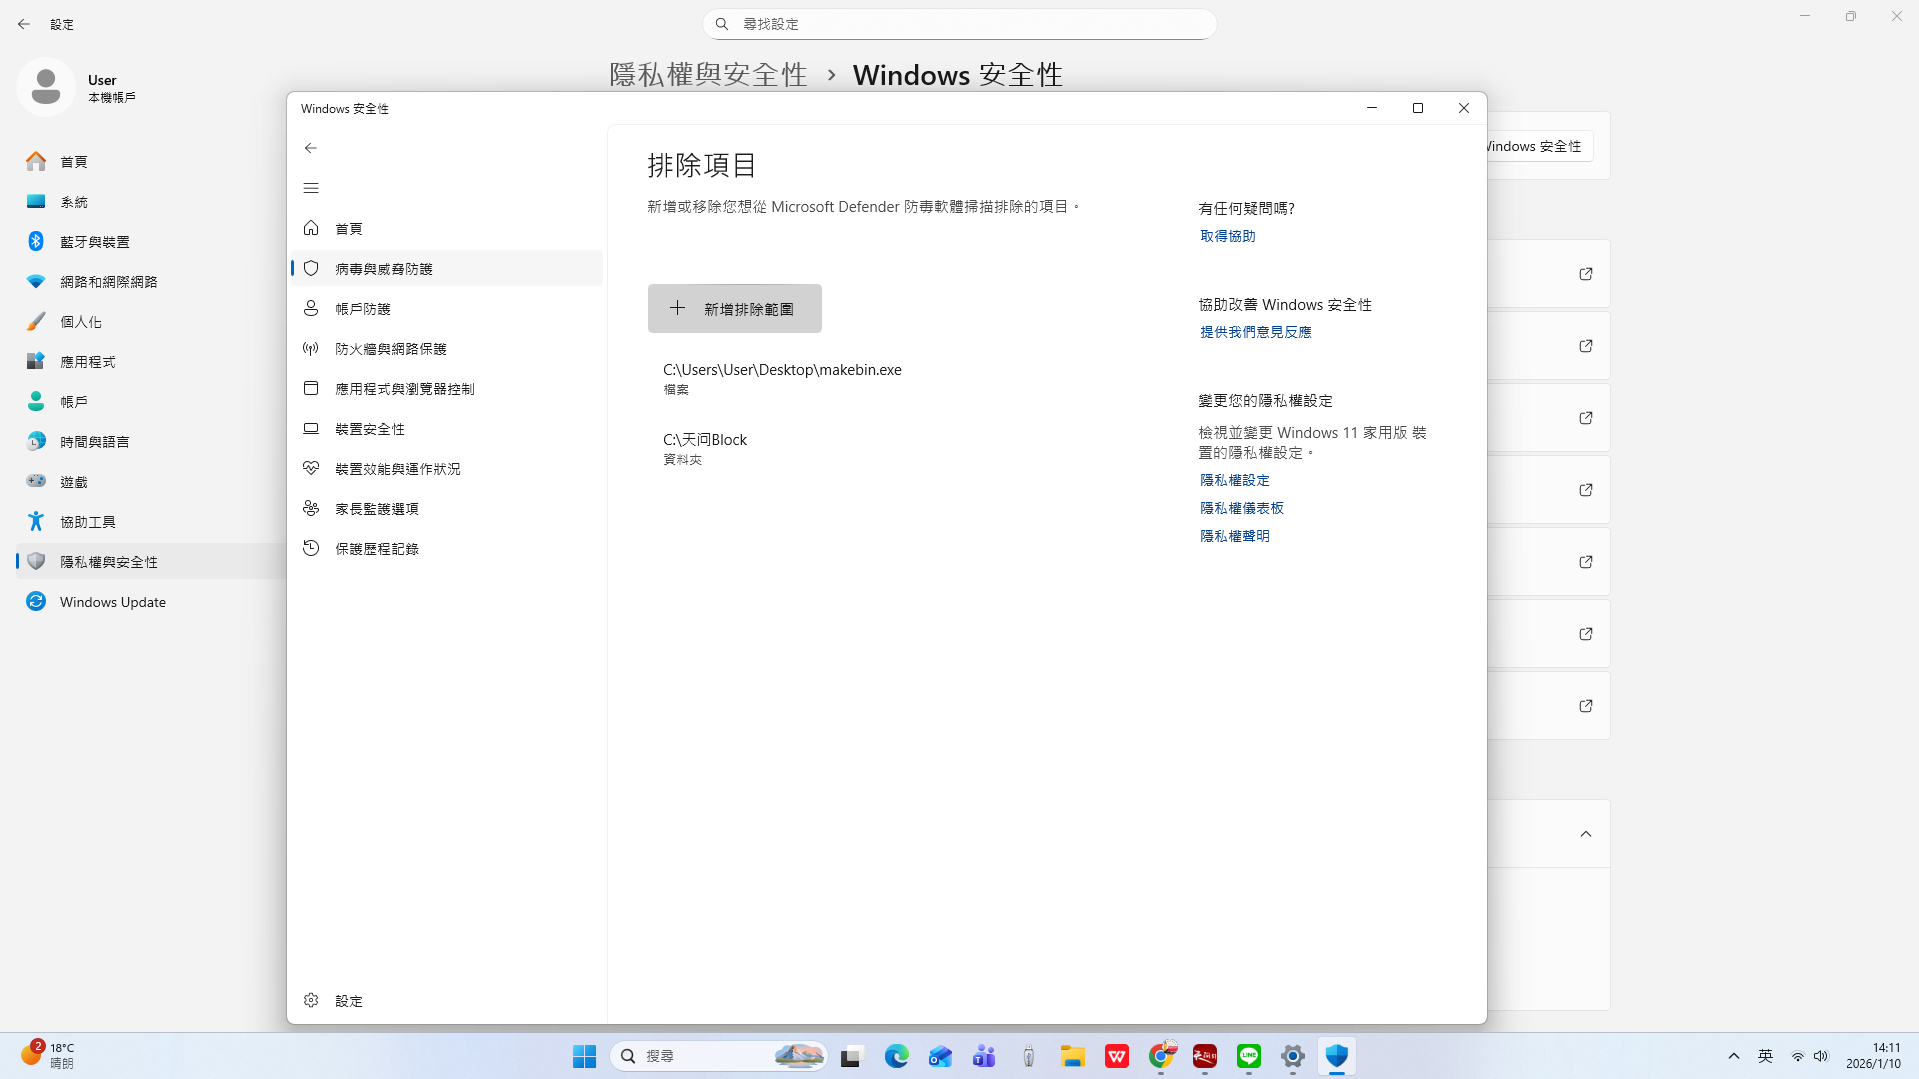Viewport: 1919px width, 1079px height.
Task: Open Home in Windows Security sidebar
Action: click(x=446, y=228)
